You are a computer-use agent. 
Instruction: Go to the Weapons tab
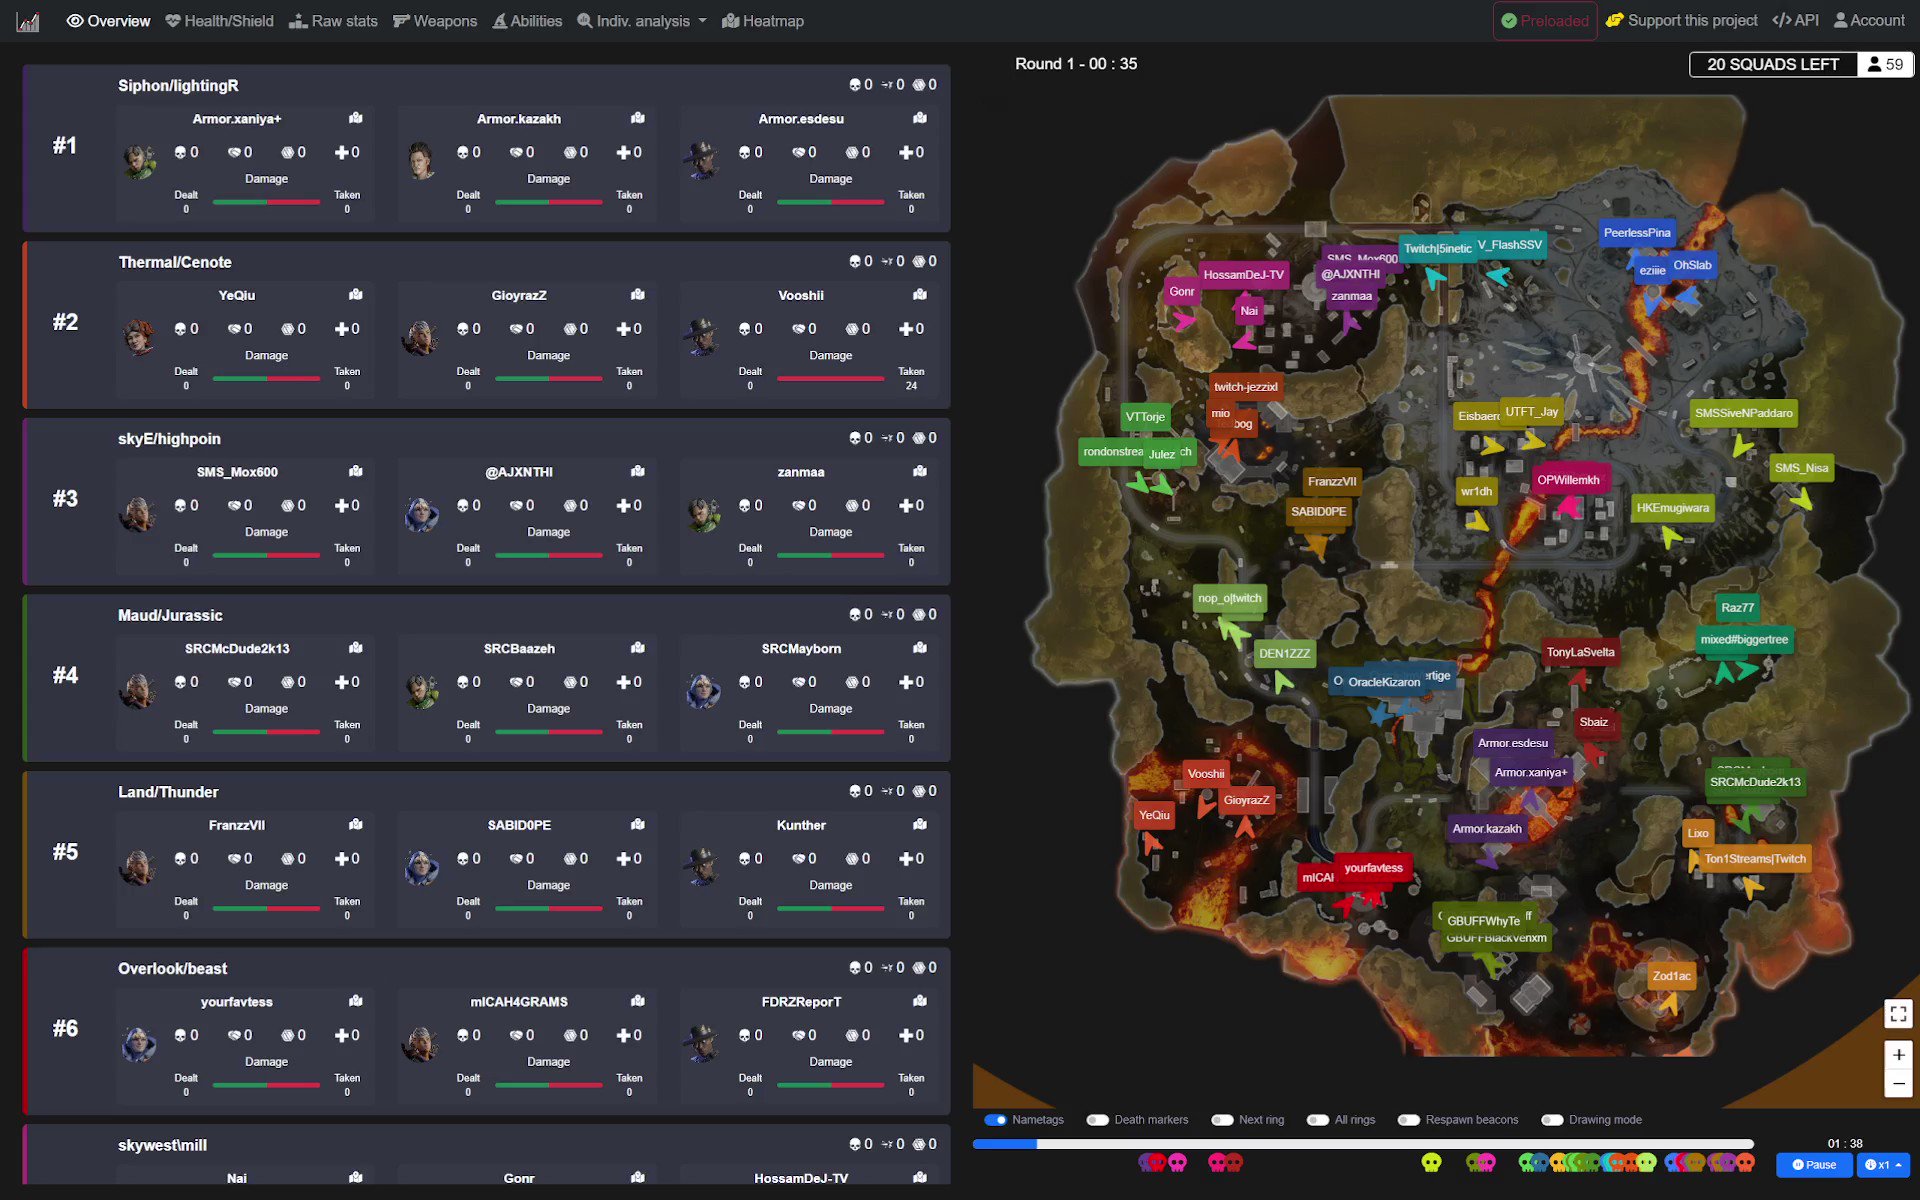(435, 21)
